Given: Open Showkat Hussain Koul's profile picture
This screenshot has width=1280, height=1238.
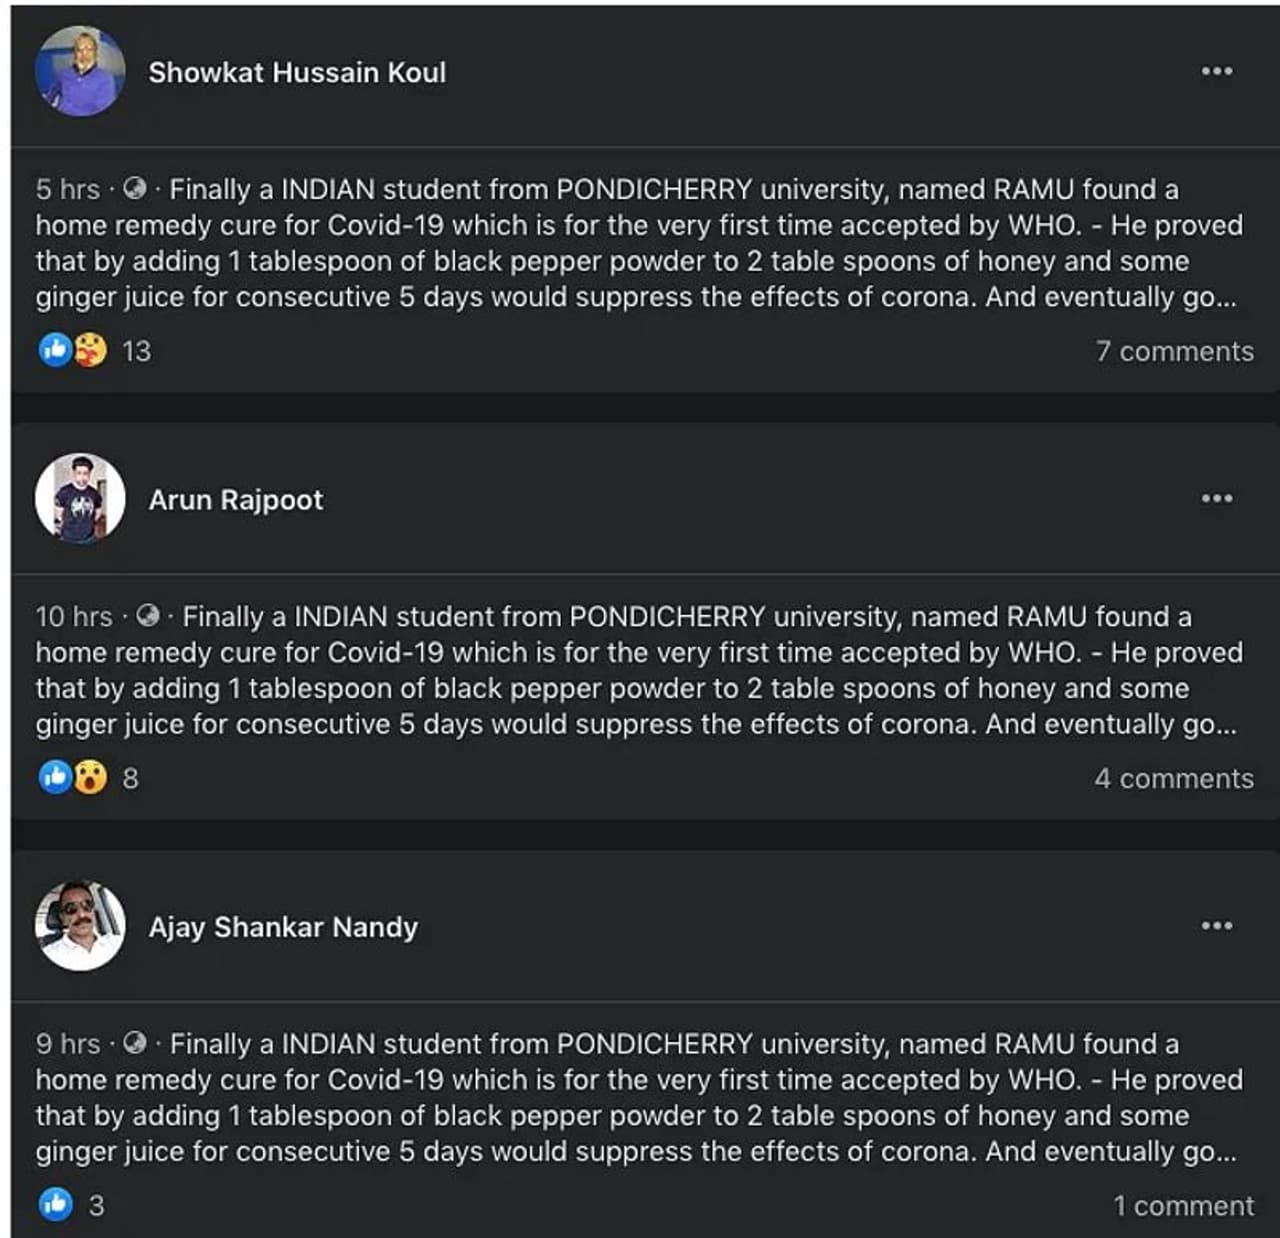Looking at the screenshot, I should [x=80, y=72].
